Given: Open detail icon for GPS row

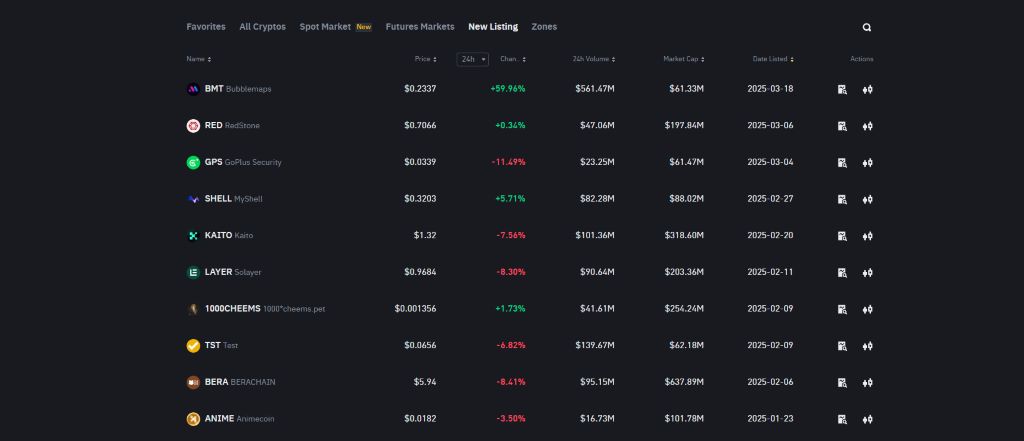Looking at the screenshot, I should click(842, 163).
